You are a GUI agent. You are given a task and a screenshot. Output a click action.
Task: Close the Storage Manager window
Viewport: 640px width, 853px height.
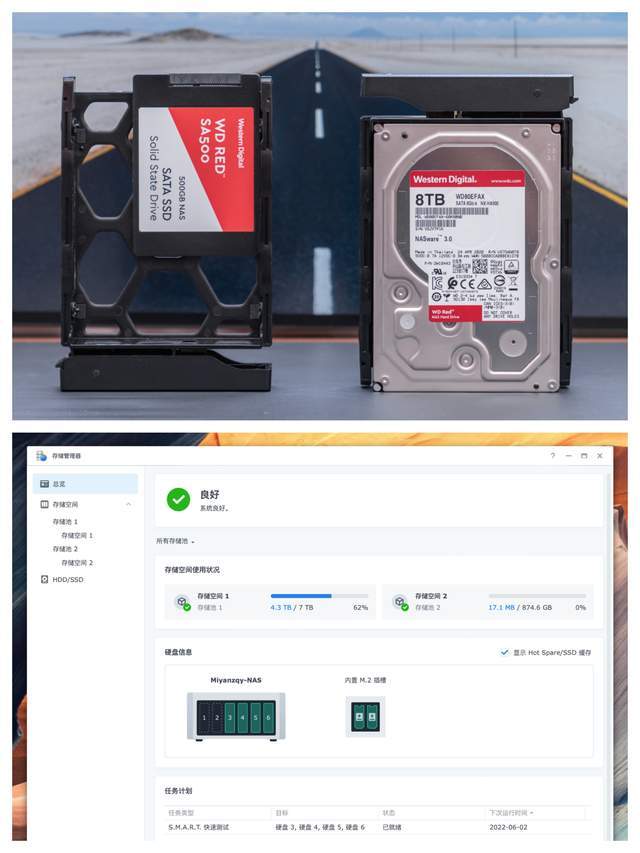[600, 456]
